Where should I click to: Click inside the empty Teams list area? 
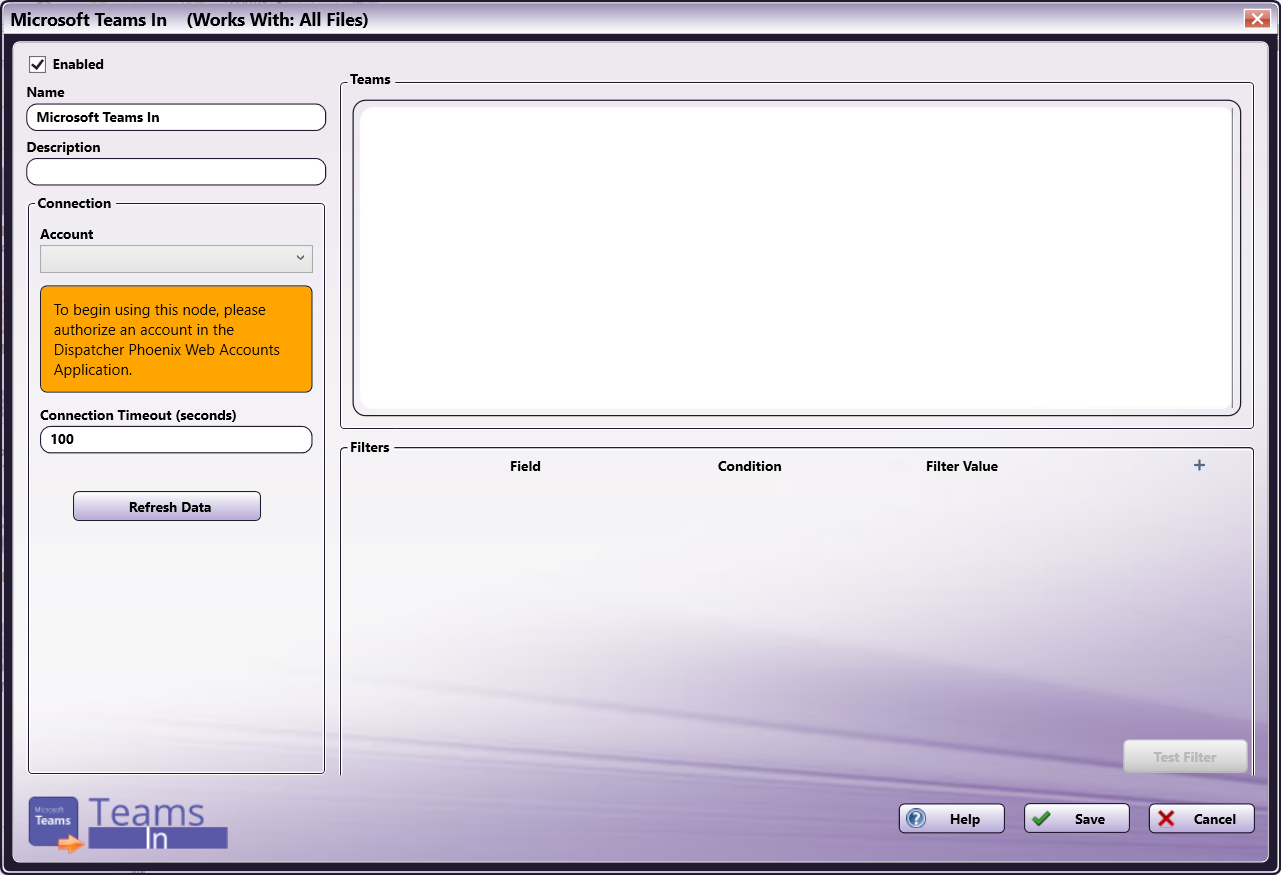click(796, 258)
